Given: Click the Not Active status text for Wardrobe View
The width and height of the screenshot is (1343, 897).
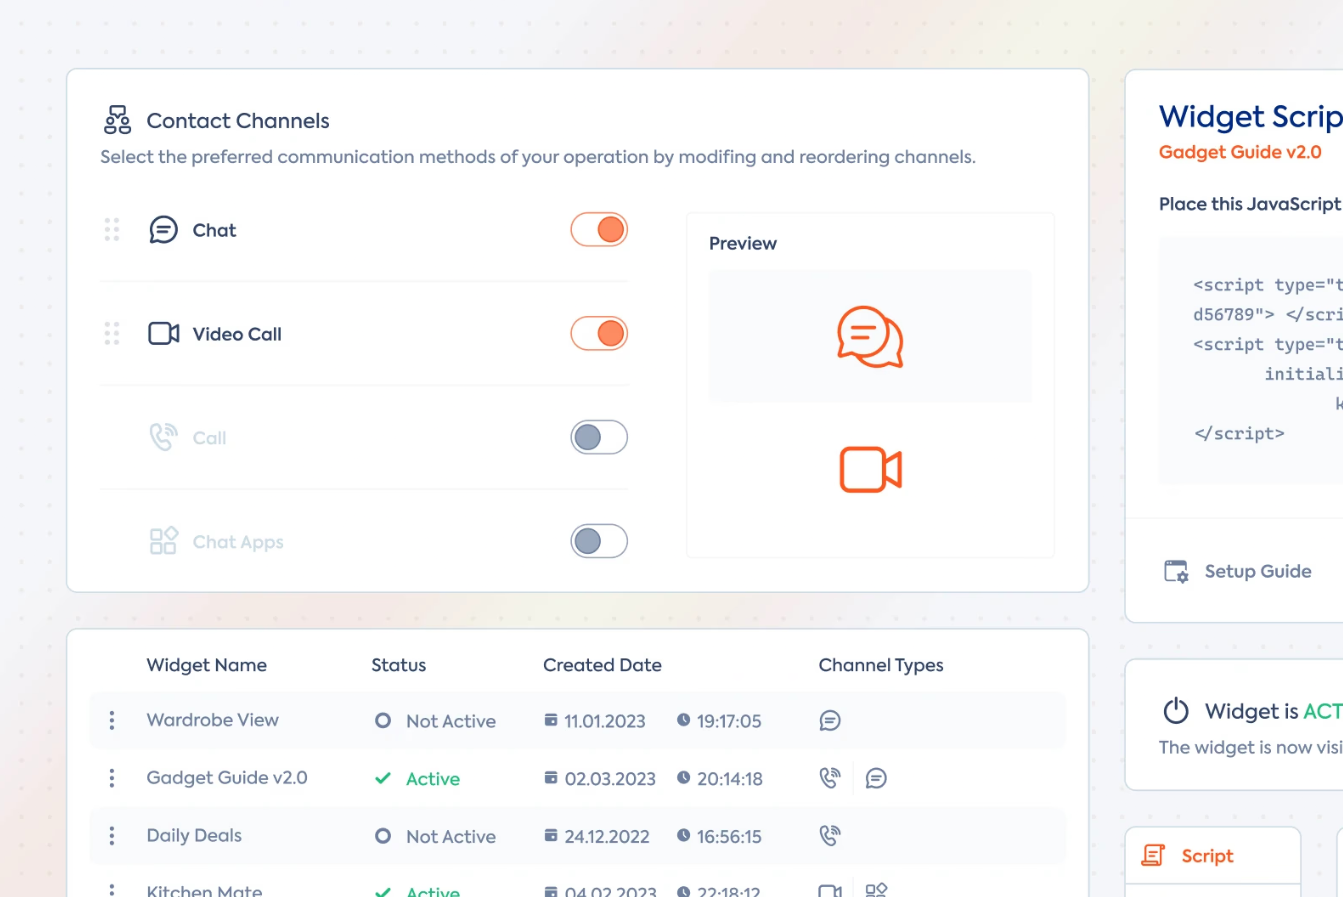Looking at the screenshot, I should click(x=451, y=721).
